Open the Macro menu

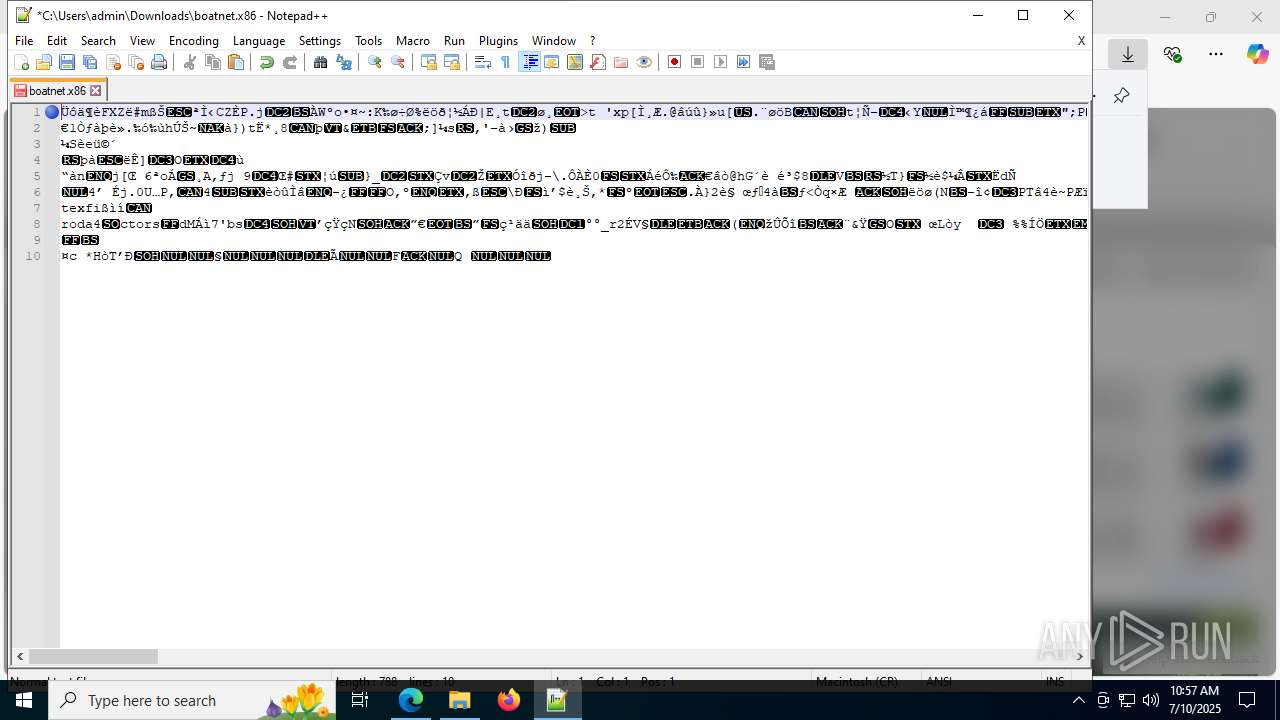point(412,41)
